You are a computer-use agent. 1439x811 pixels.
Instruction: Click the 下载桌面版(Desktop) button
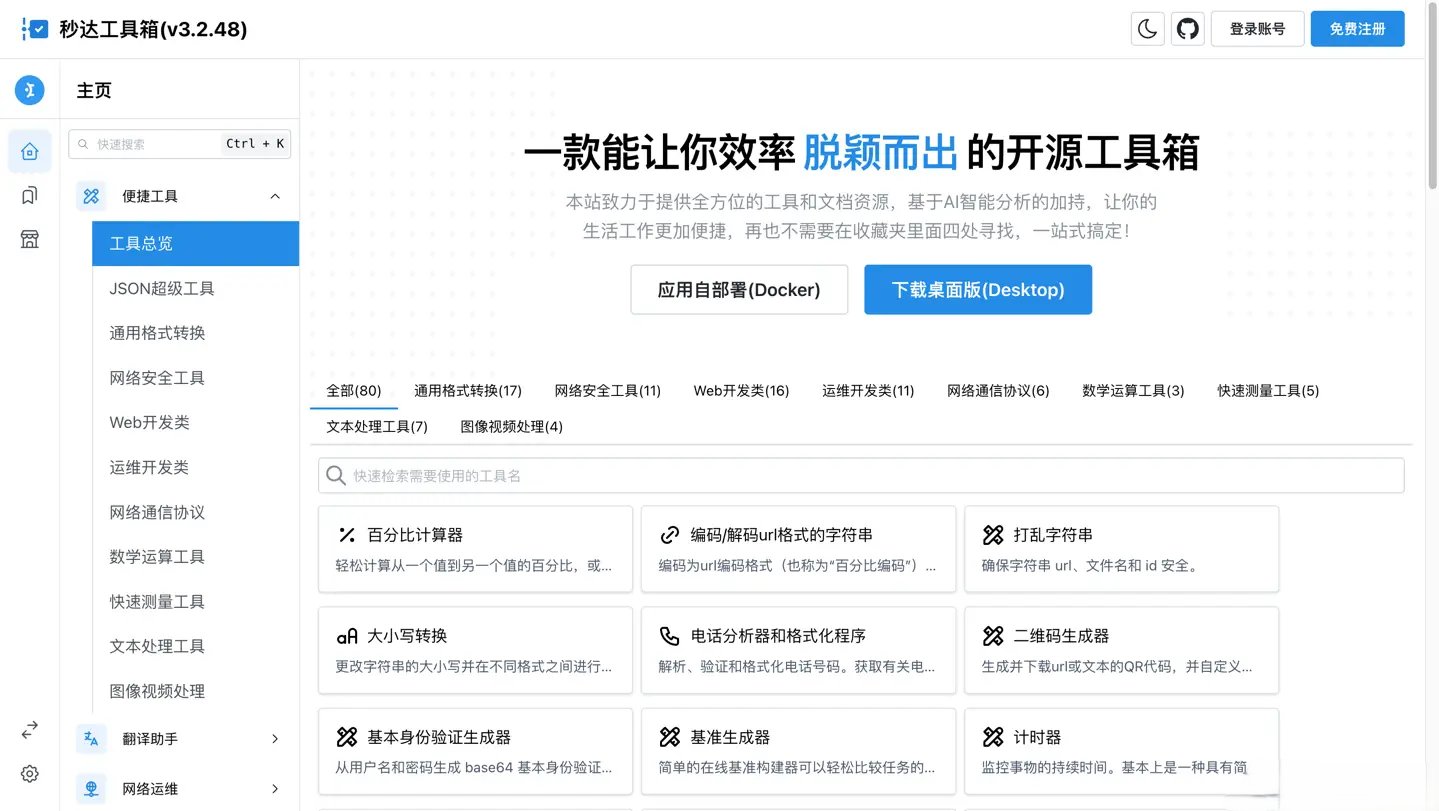click(977, 289)
